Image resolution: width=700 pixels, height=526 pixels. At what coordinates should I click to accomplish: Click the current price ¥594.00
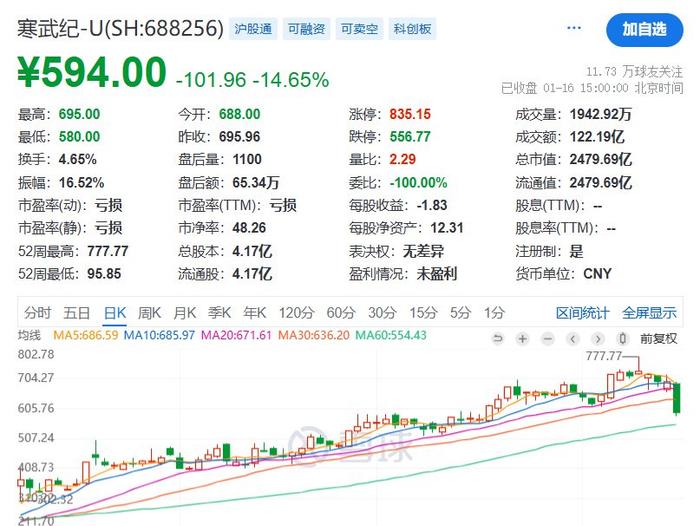pyautogui.click(x=92, y=71)
